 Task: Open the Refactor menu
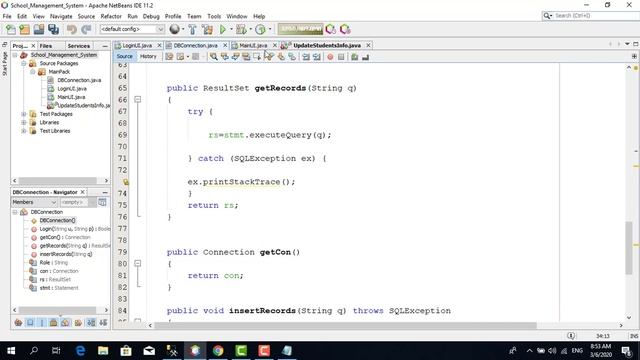coord(111,16)
